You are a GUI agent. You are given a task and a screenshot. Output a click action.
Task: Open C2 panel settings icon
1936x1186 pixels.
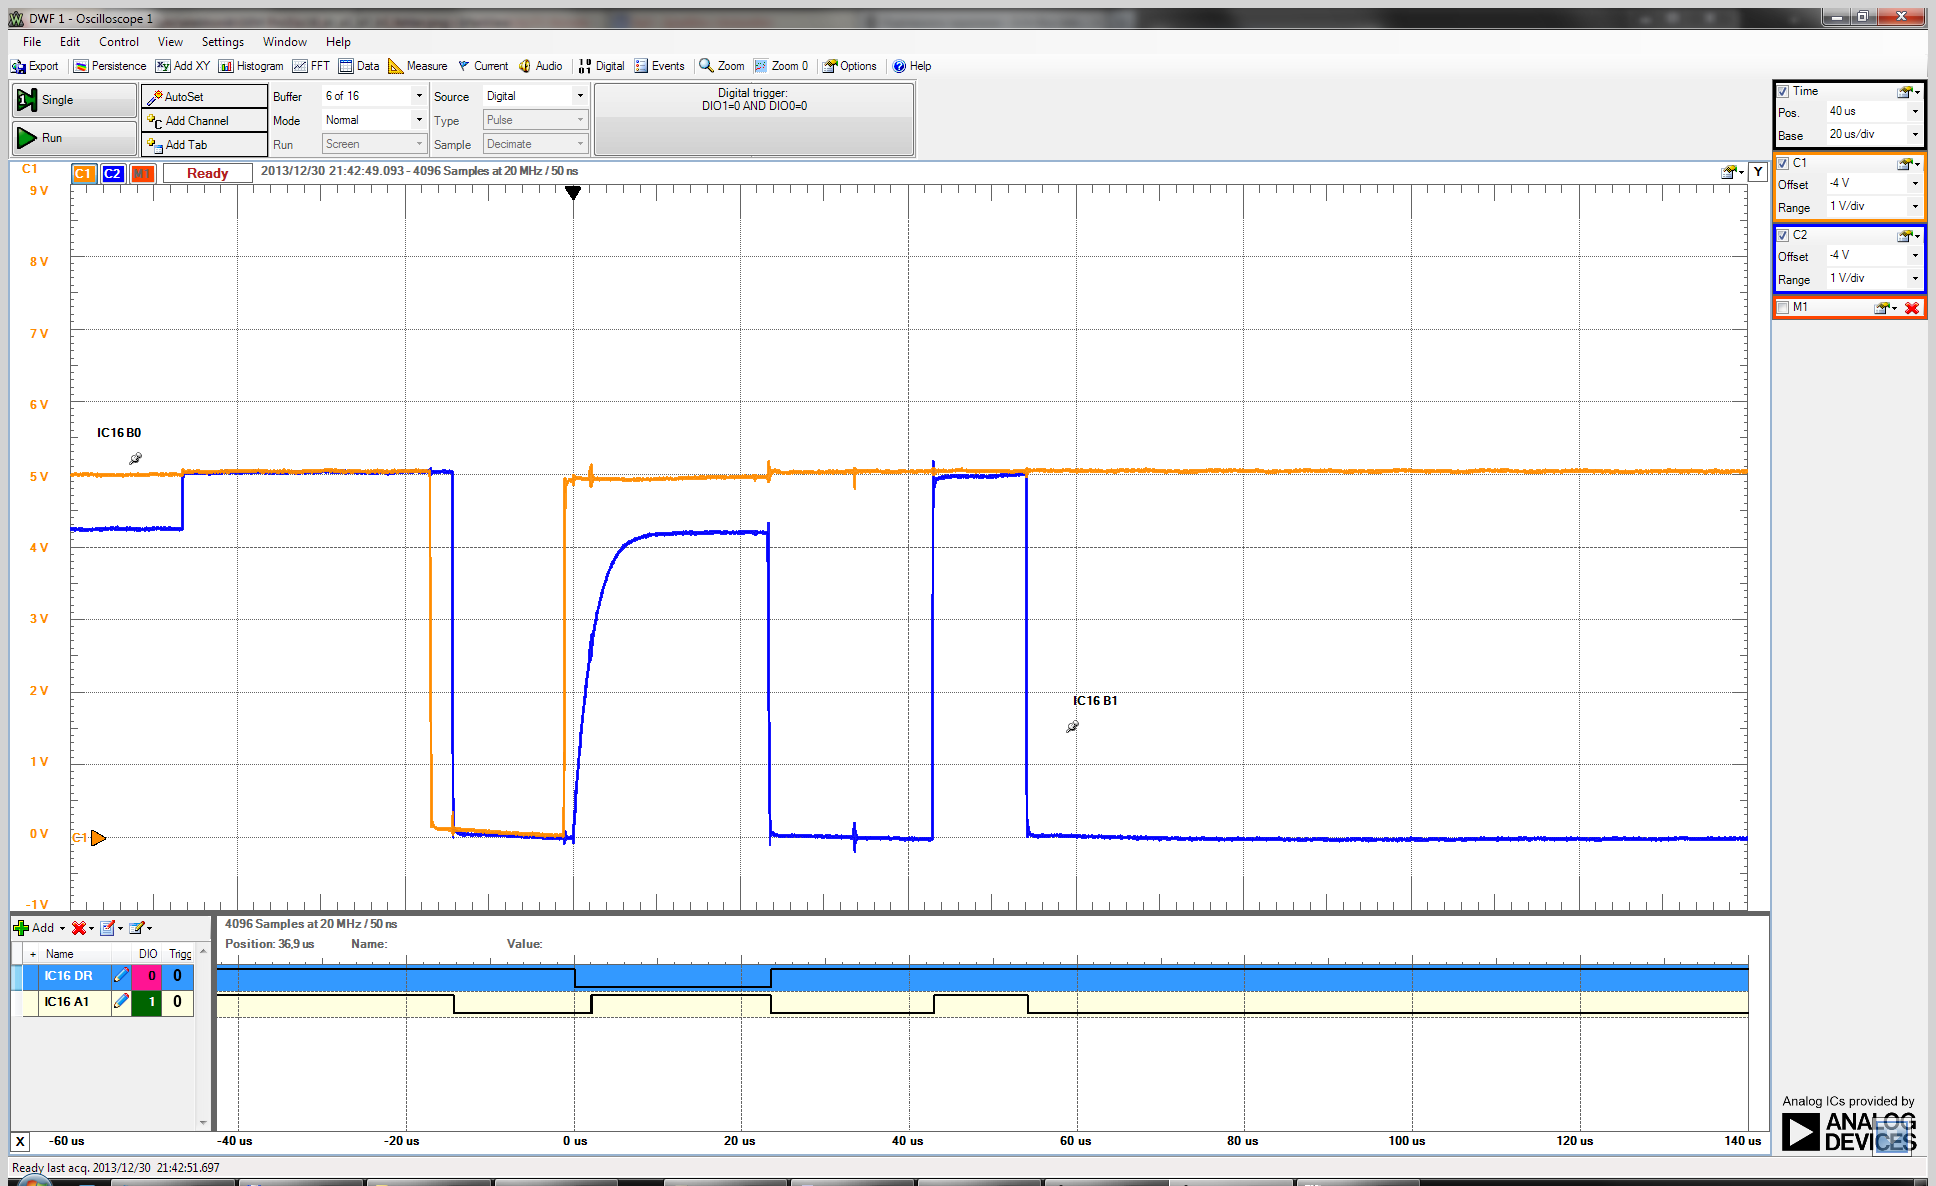tap(1909, 235)
